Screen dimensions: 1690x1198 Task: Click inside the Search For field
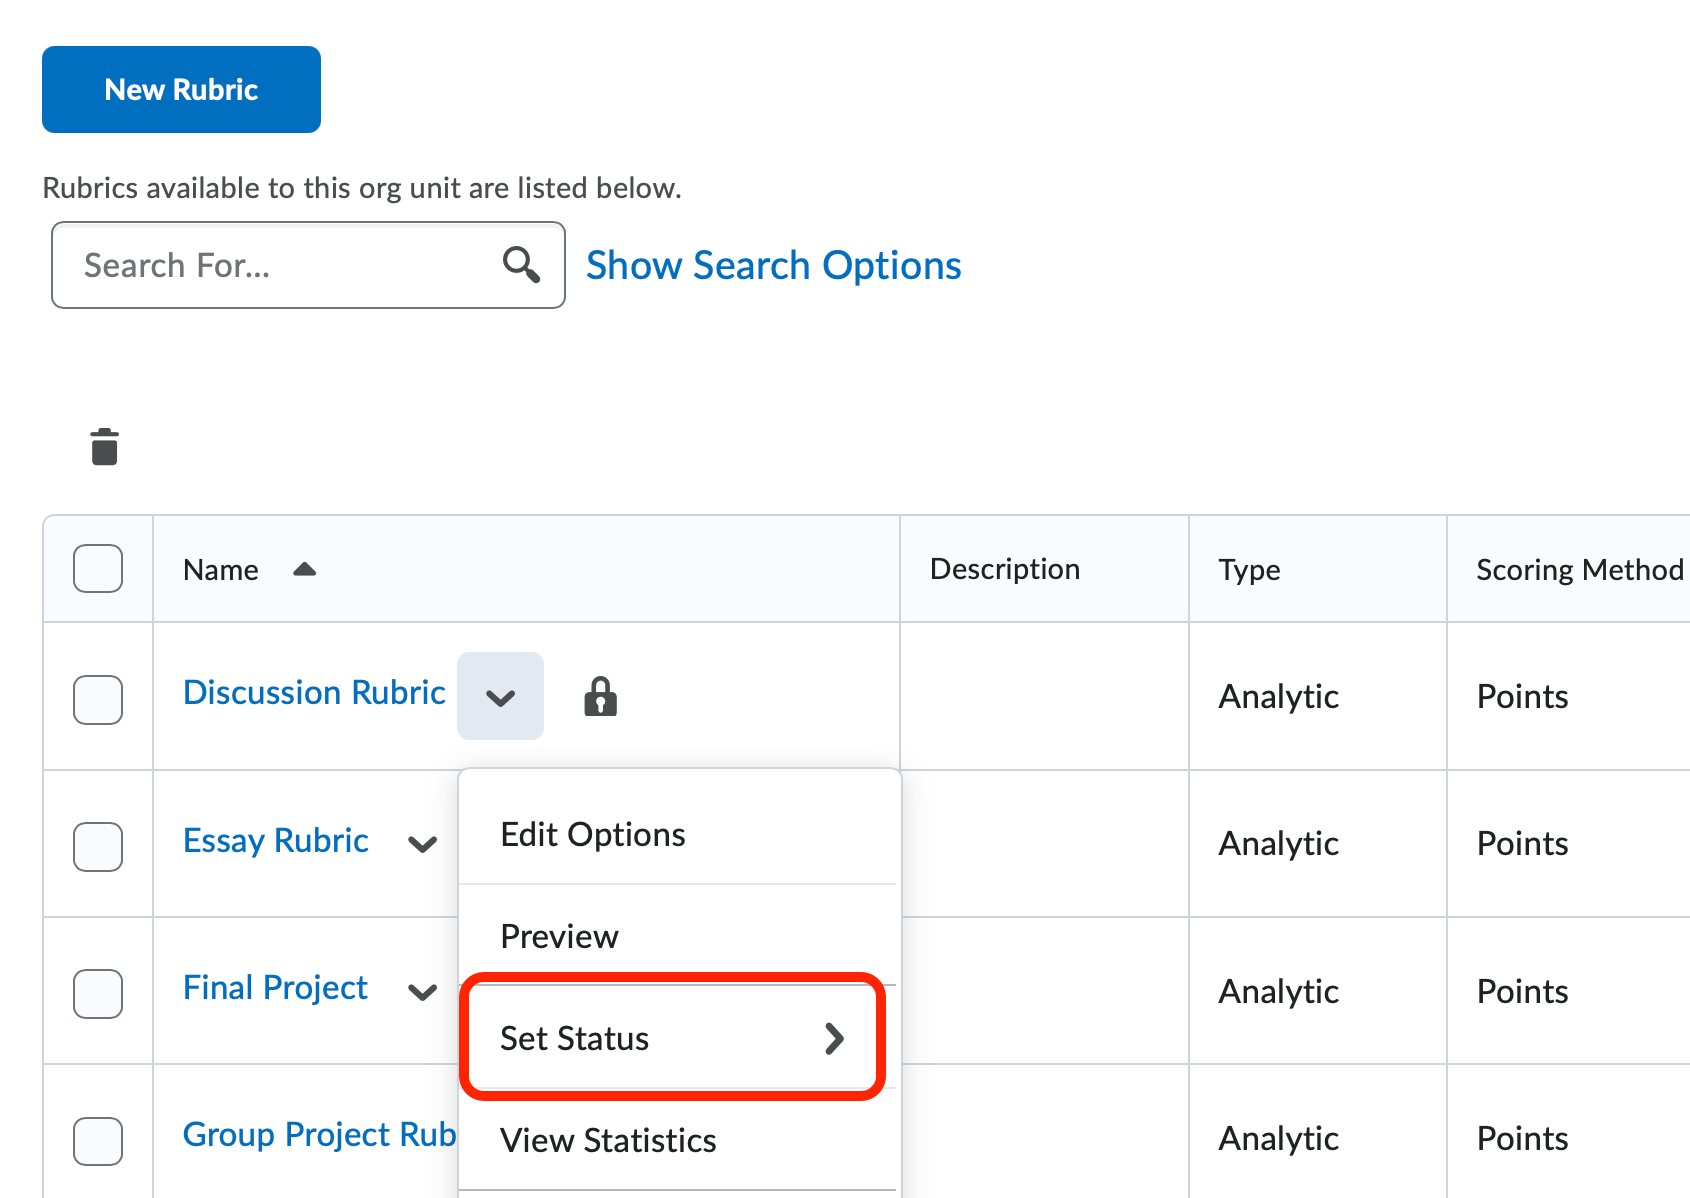(250, 264)
